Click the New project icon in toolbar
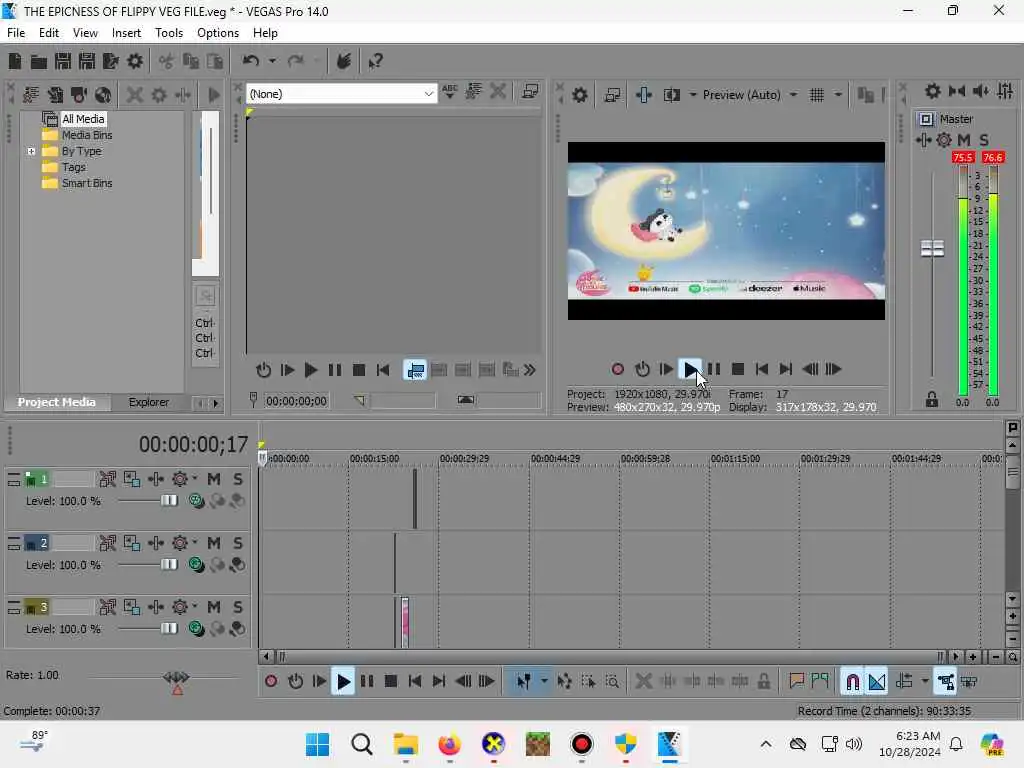The width and height of the screenshot is (1024, 768). pyautogui.click(x=15, y=61)
